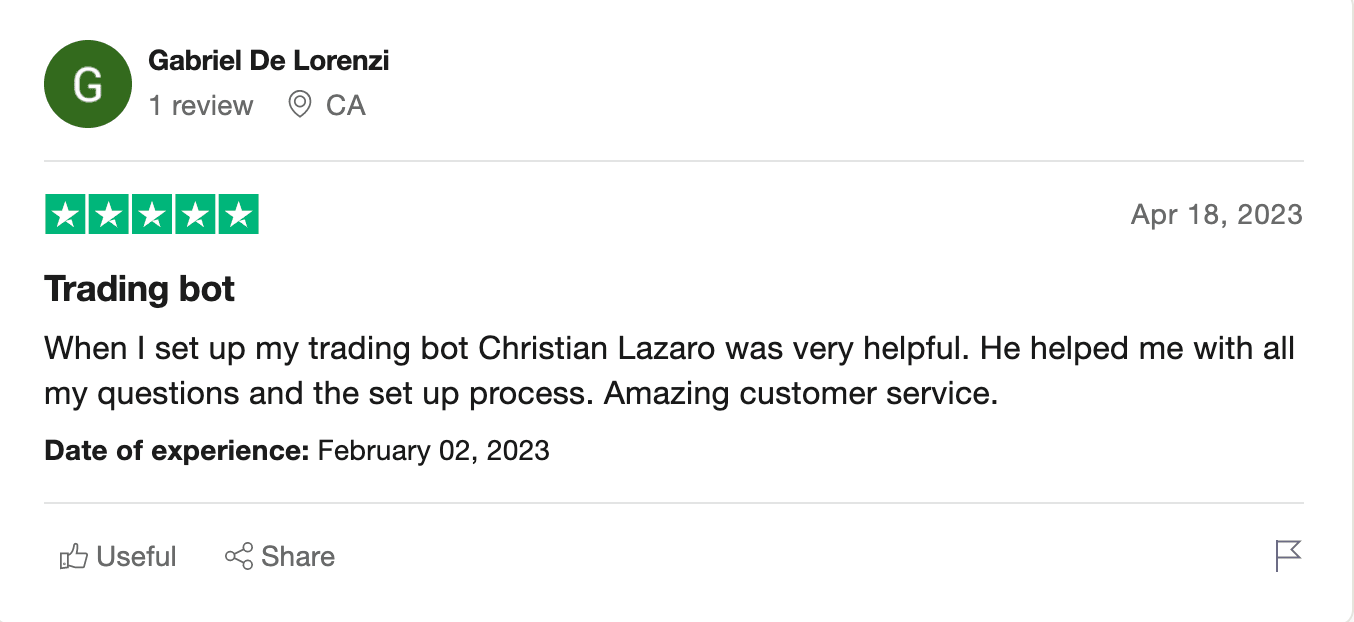
Task: Open Gabriel De Lorenzi's profile name
Action: [x=268, y=61]
